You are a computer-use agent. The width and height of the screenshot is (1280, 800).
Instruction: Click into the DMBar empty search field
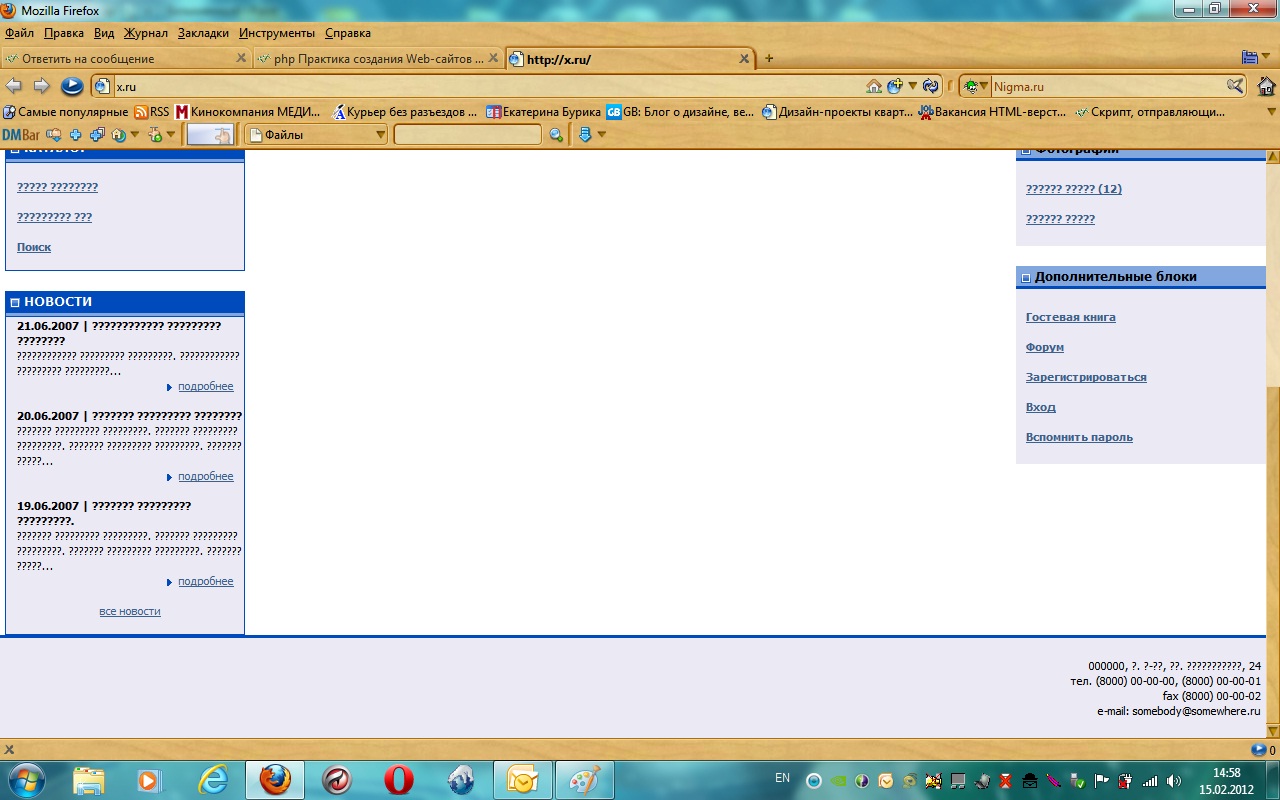coord(467,135)
